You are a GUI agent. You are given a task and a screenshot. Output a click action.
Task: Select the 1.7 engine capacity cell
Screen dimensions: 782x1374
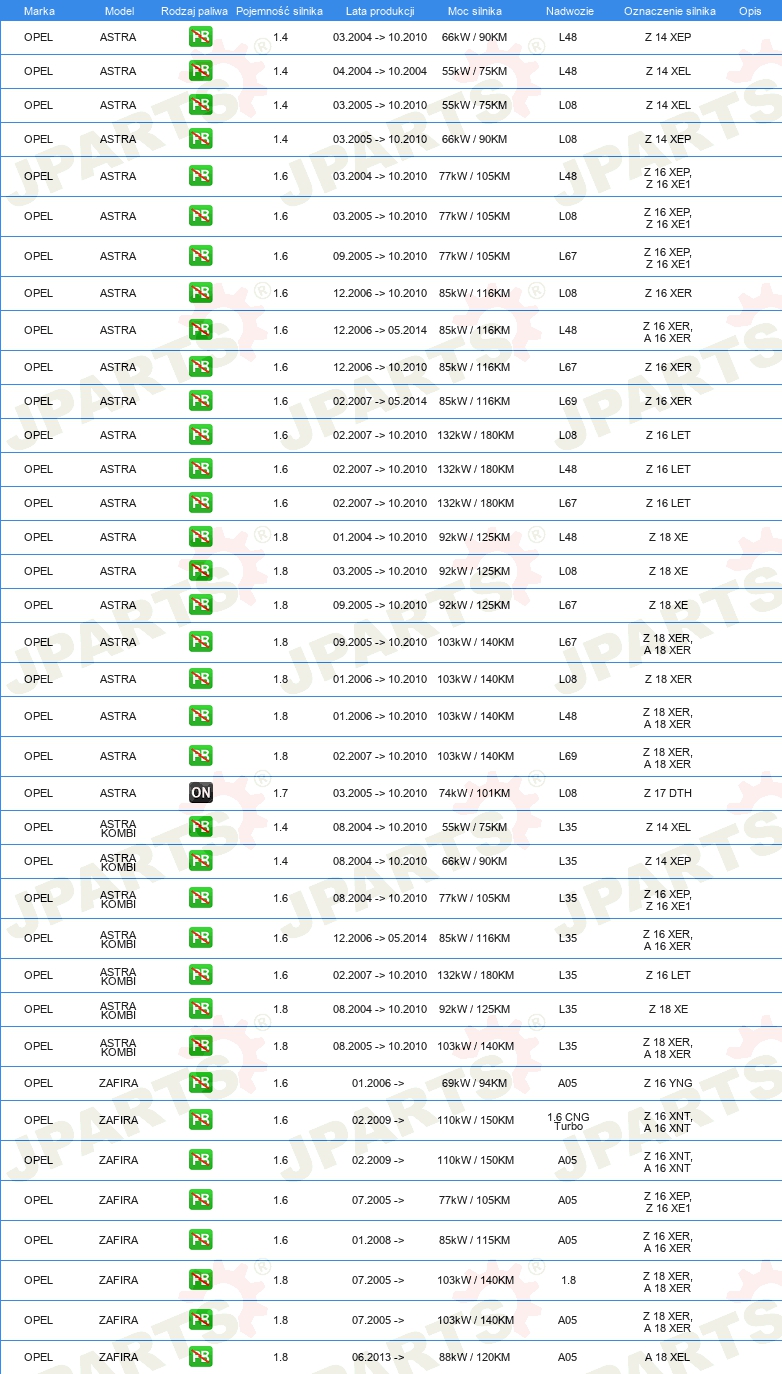pyautogui.click(x=280, y=793)
